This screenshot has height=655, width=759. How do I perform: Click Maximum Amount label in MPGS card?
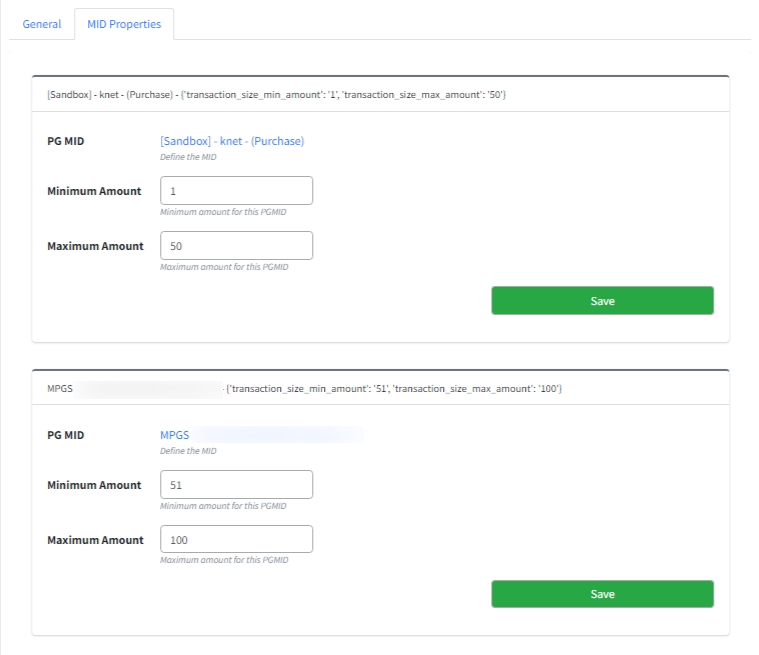(x=95, y=540)
